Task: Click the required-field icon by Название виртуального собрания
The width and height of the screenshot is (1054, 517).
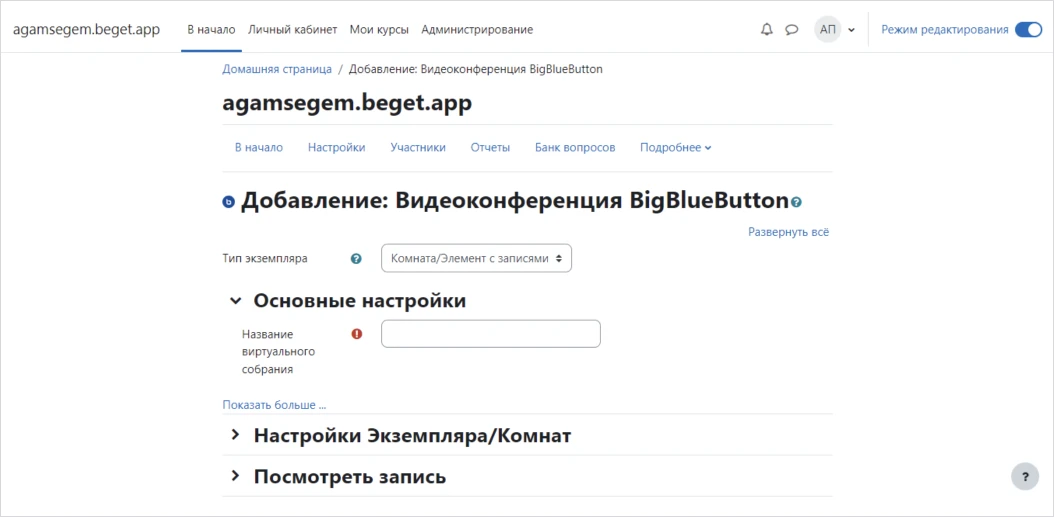Action: click(357, 333)
